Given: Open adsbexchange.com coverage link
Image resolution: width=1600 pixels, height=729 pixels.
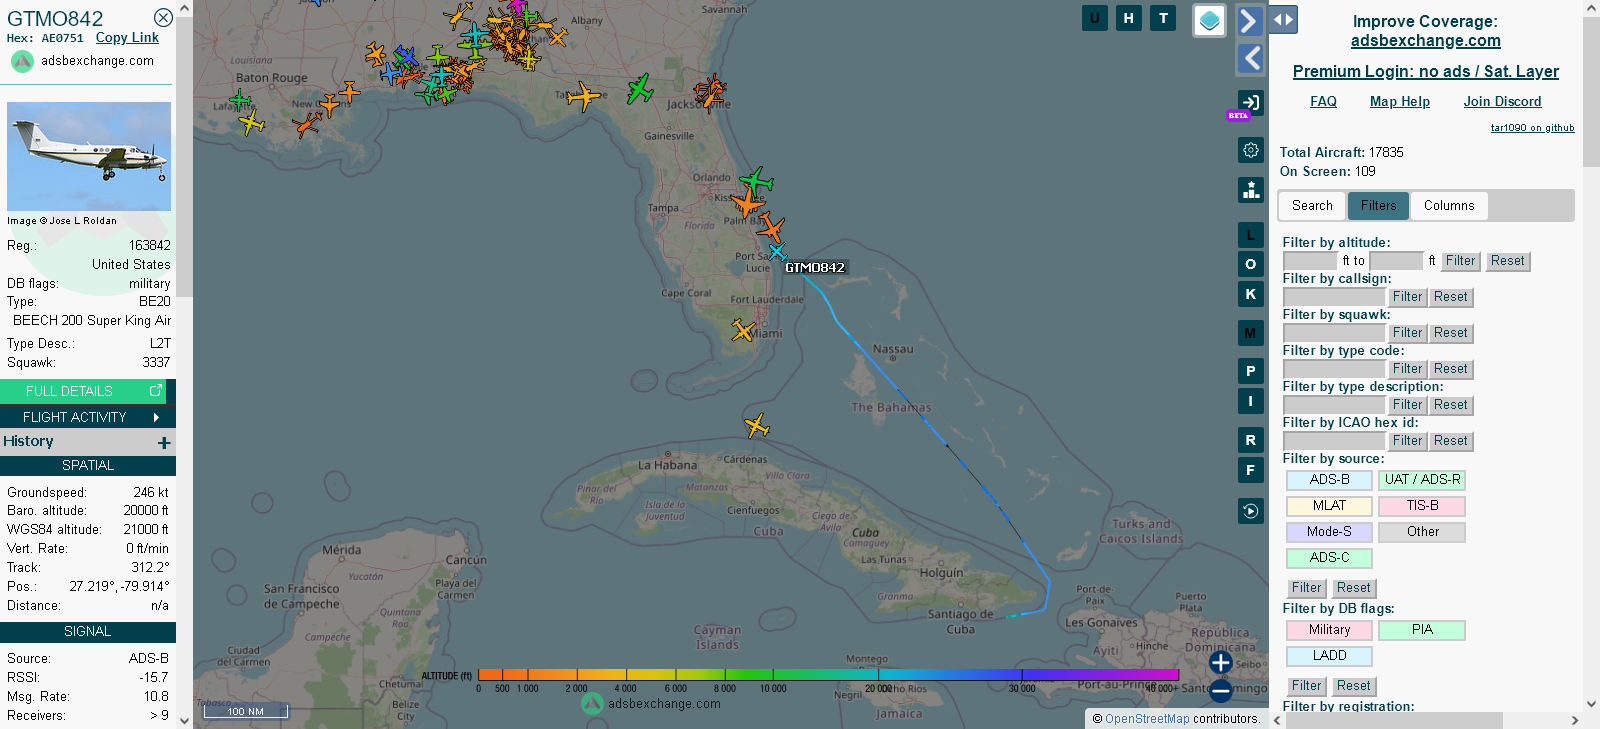Looking at the screenshot, I should click(1426, 41).
